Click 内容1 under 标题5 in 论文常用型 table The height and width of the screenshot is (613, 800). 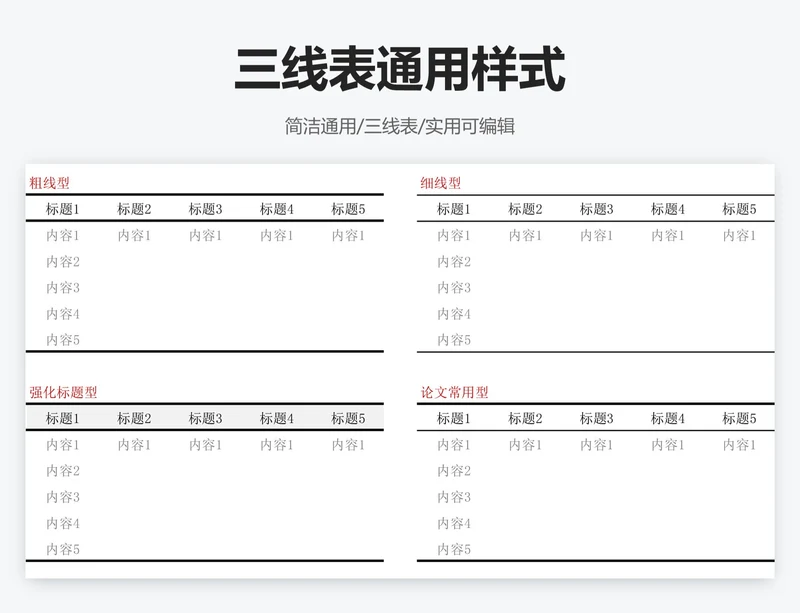[x=739, y=445]
